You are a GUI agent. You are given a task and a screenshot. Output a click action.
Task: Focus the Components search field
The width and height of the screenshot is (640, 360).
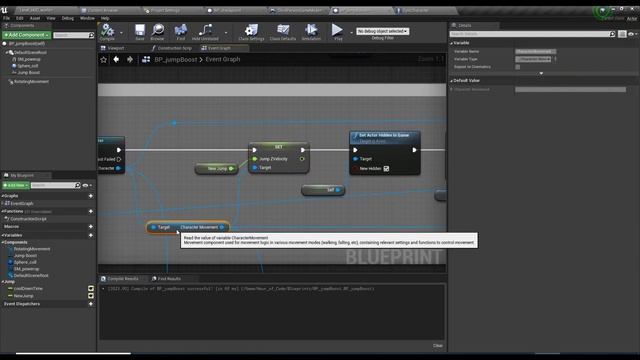(71, 36)
